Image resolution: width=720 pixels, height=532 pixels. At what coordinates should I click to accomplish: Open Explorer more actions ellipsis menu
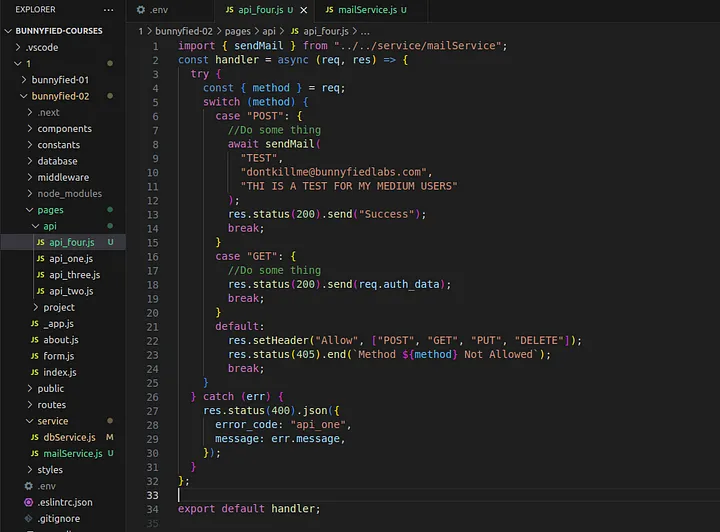pos(108,10)
